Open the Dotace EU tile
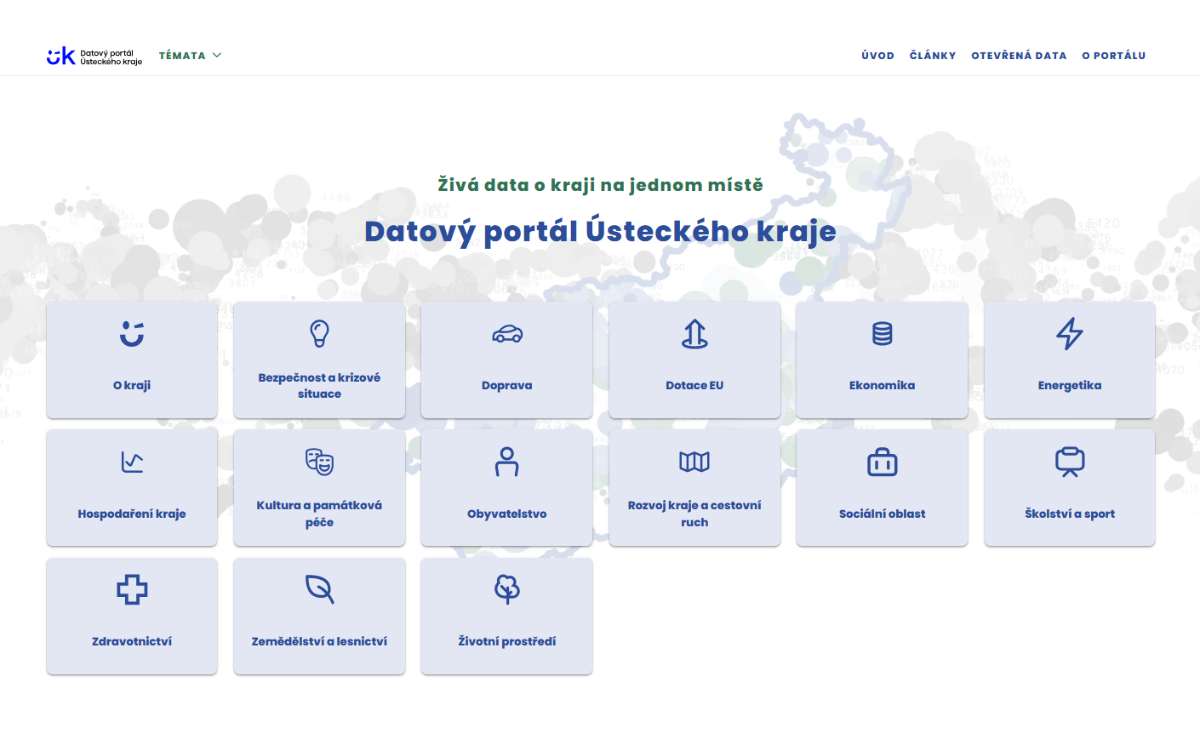Viewport: 1200px width, 750px height. click(694, 360)
